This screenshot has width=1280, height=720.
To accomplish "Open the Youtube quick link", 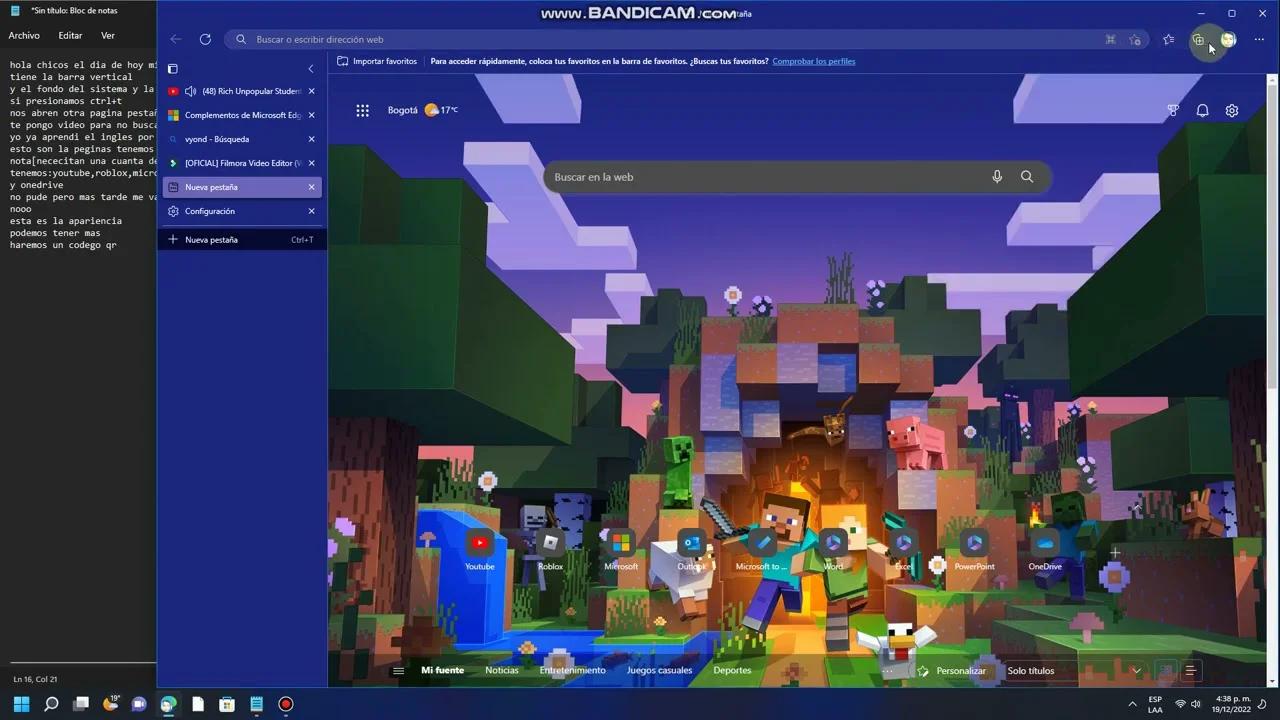I will pos(480,550).
